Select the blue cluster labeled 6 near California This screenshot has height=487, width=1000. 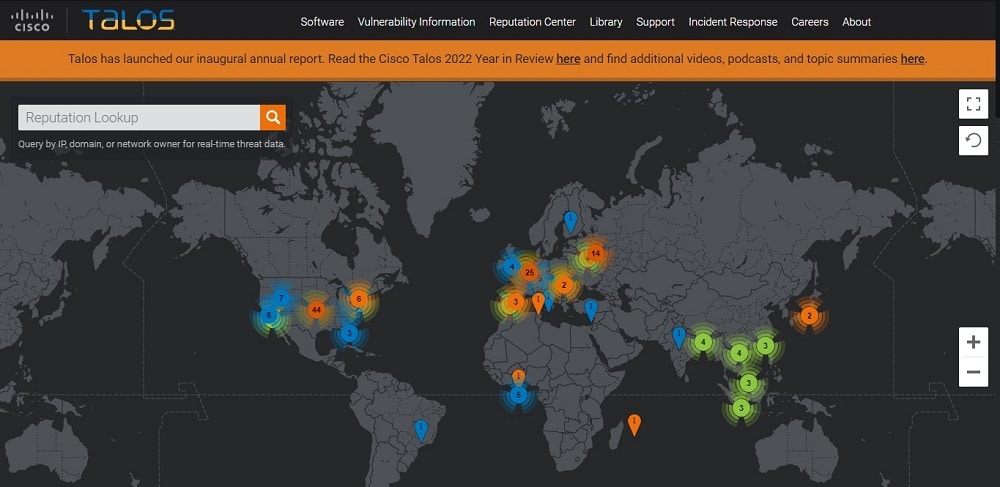click(x=269, y=315)
